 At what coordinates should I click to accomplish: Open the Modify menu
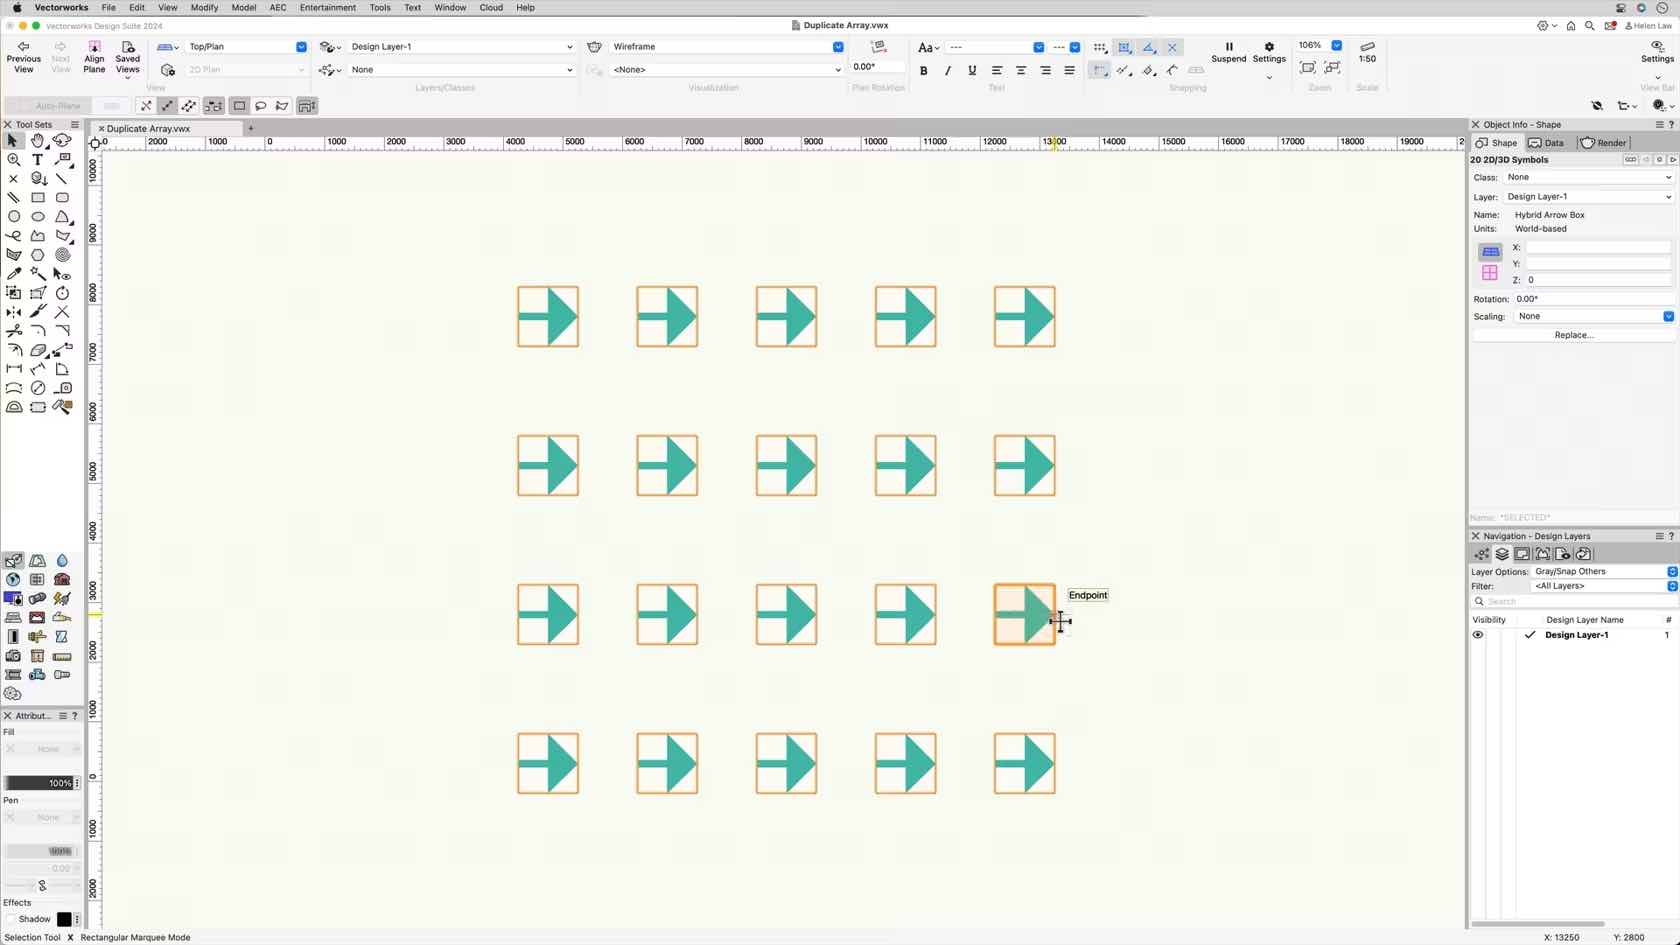point(204,7)
